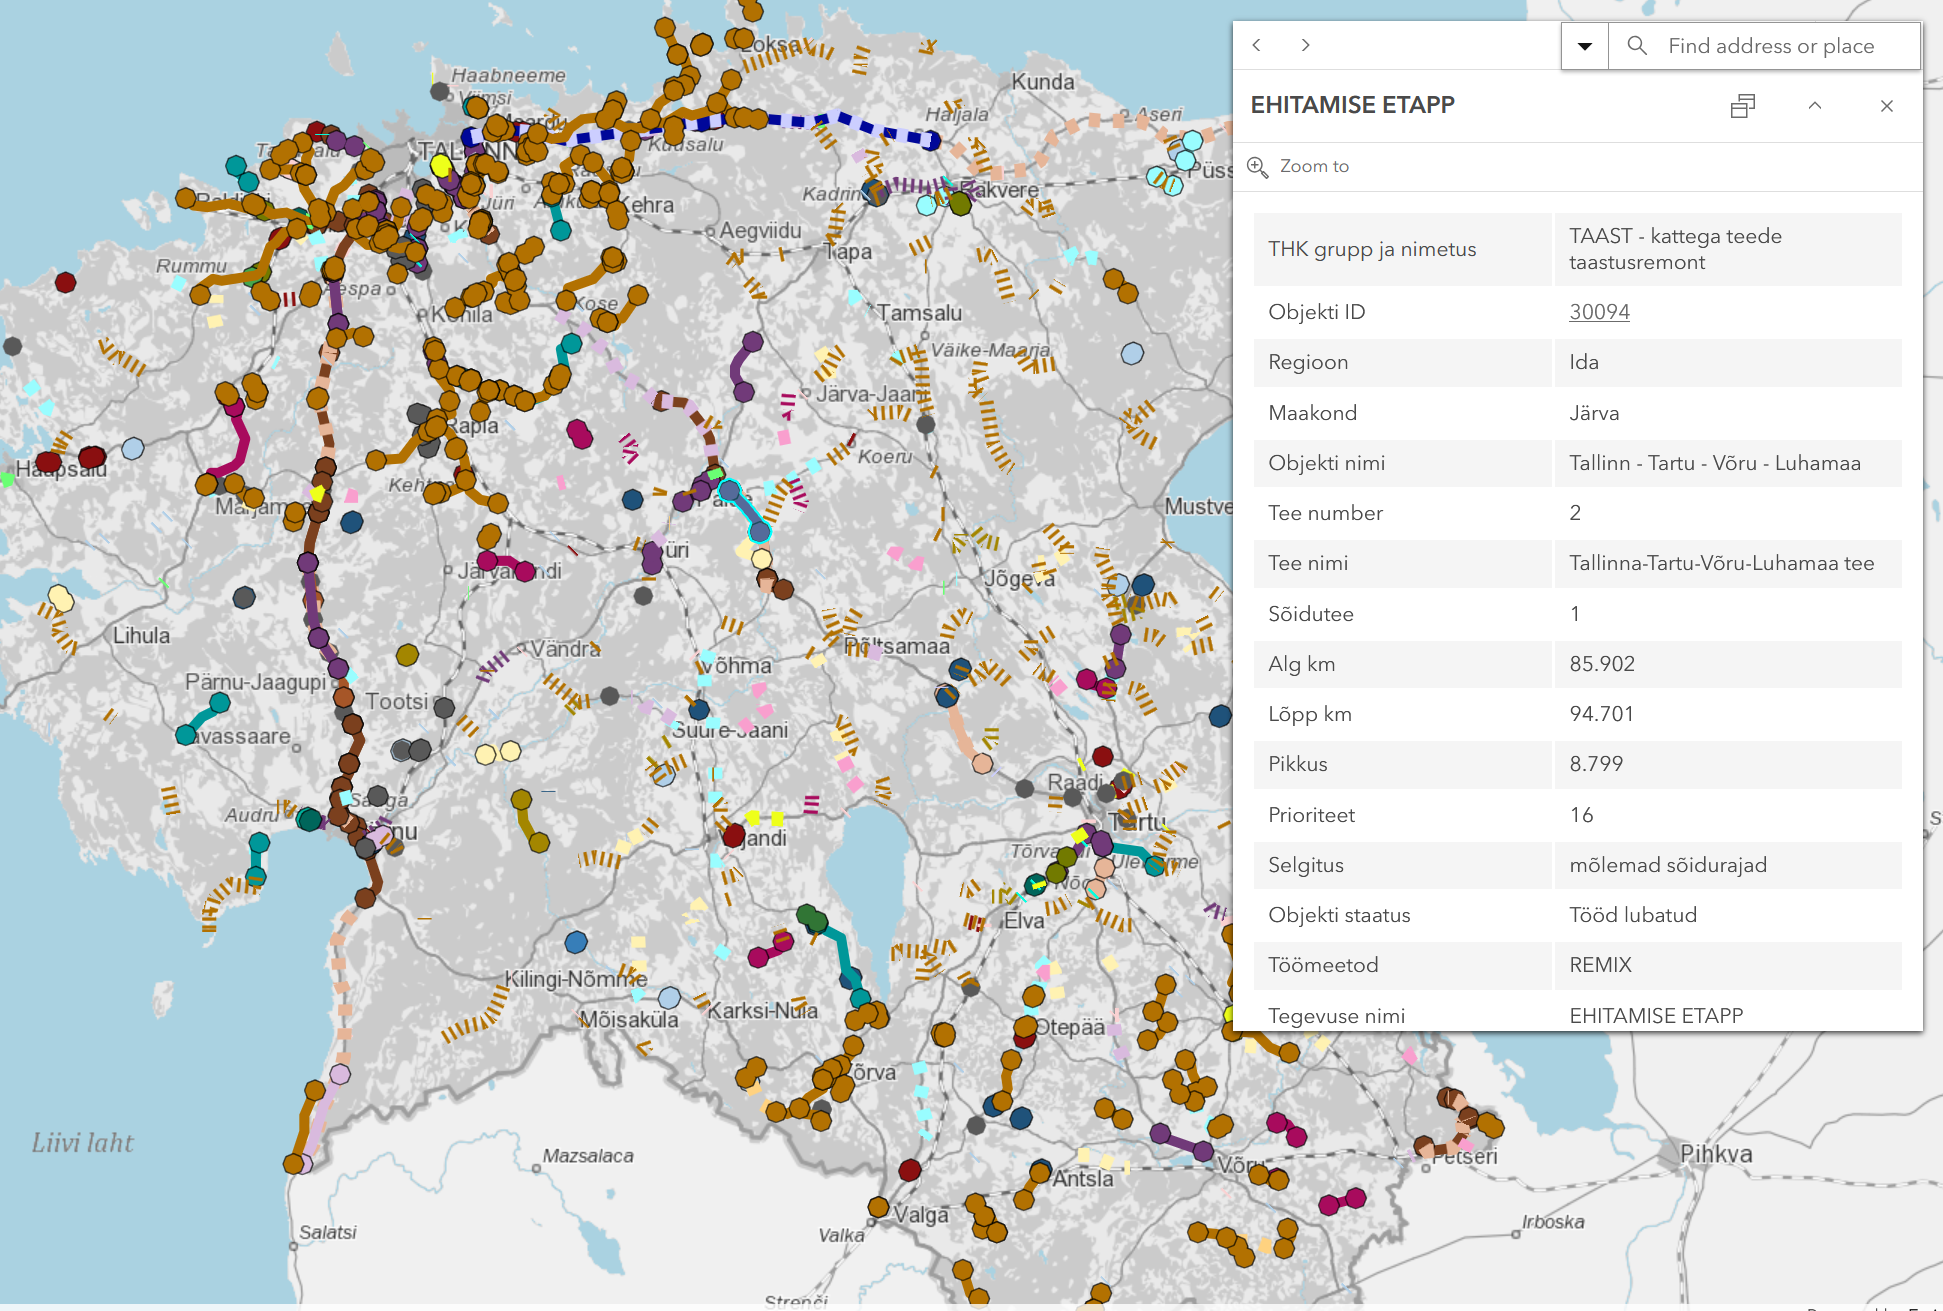Click the highlighted cyan road segment near Paide
Viewport: 1943px width, 1311px height.
click(745, 511)
